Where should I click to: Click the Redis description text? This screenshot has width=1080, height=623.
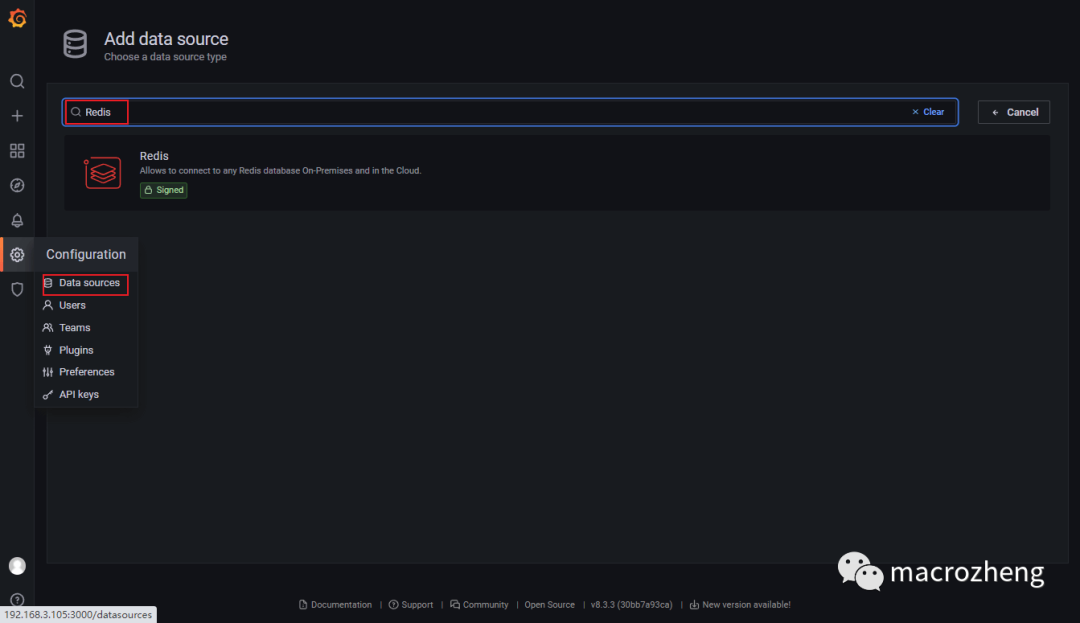280,171
